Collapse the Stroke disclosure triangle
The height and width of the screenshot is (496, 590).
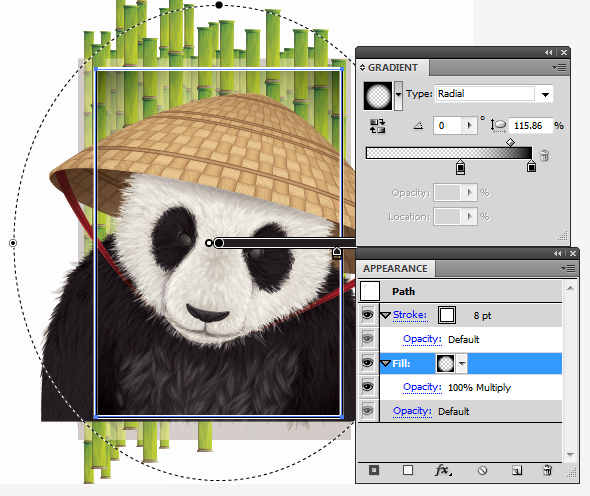point(385,315)
